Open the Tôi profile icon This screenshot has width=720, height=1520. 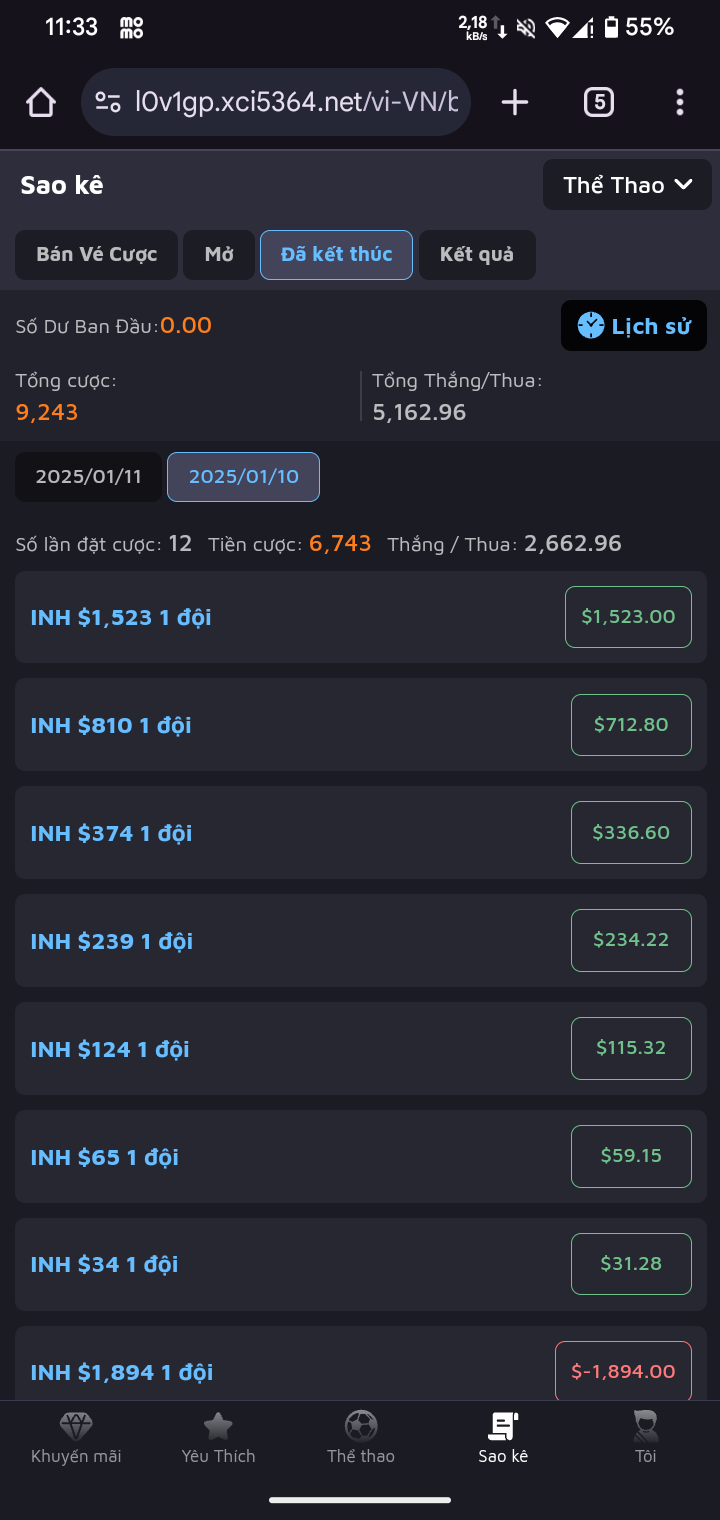(x=646, y=1426)
